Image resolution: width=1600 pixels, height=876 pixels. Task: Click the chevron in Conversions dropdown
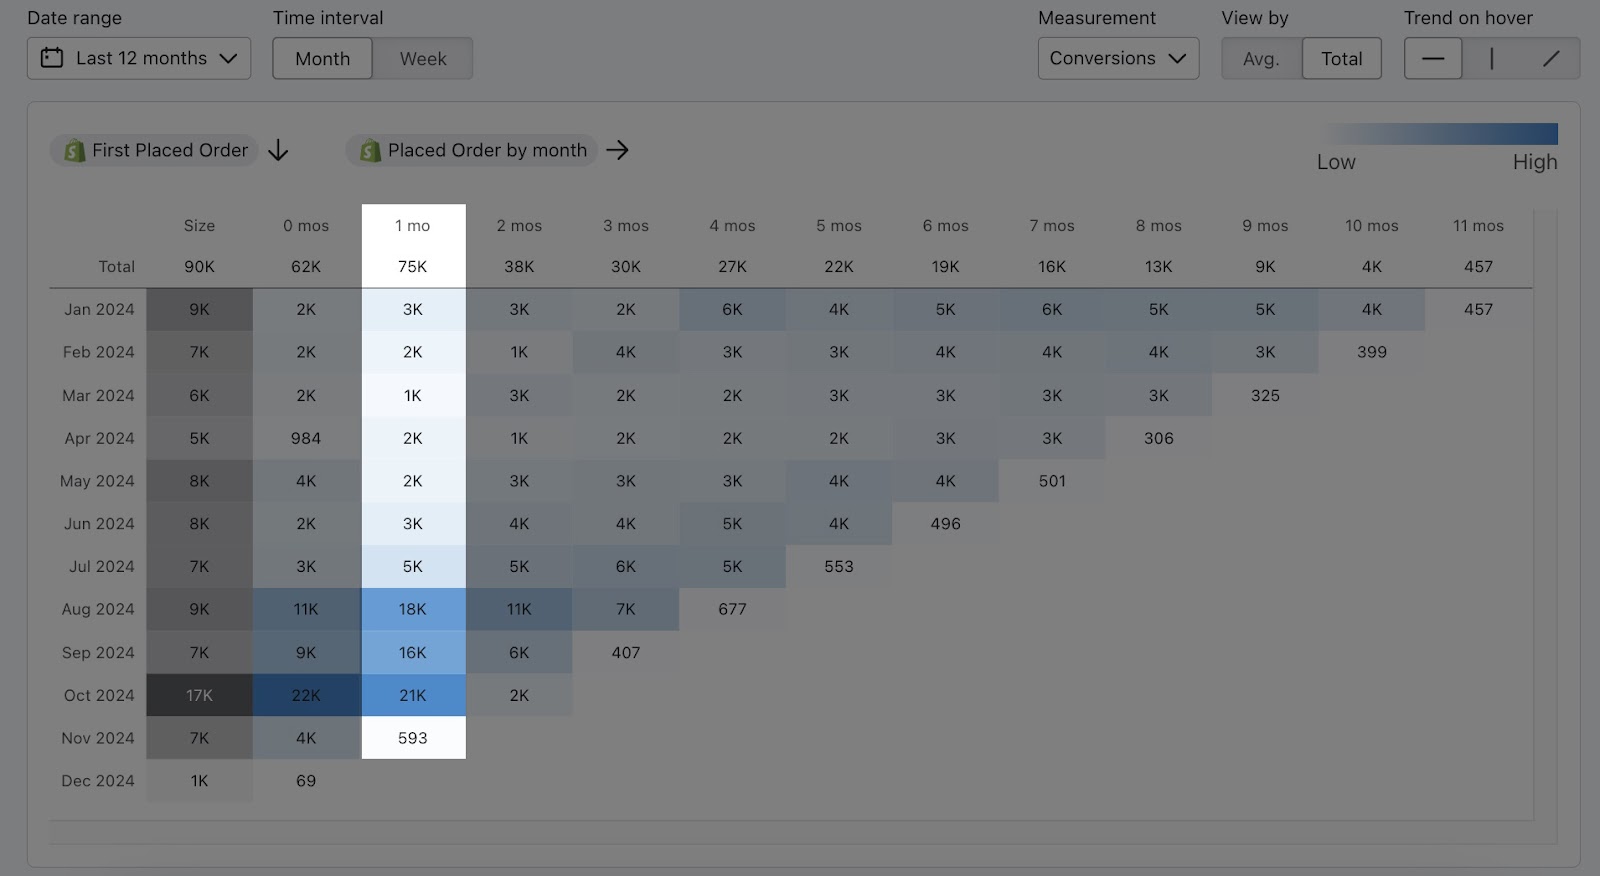pos(1178,59)
